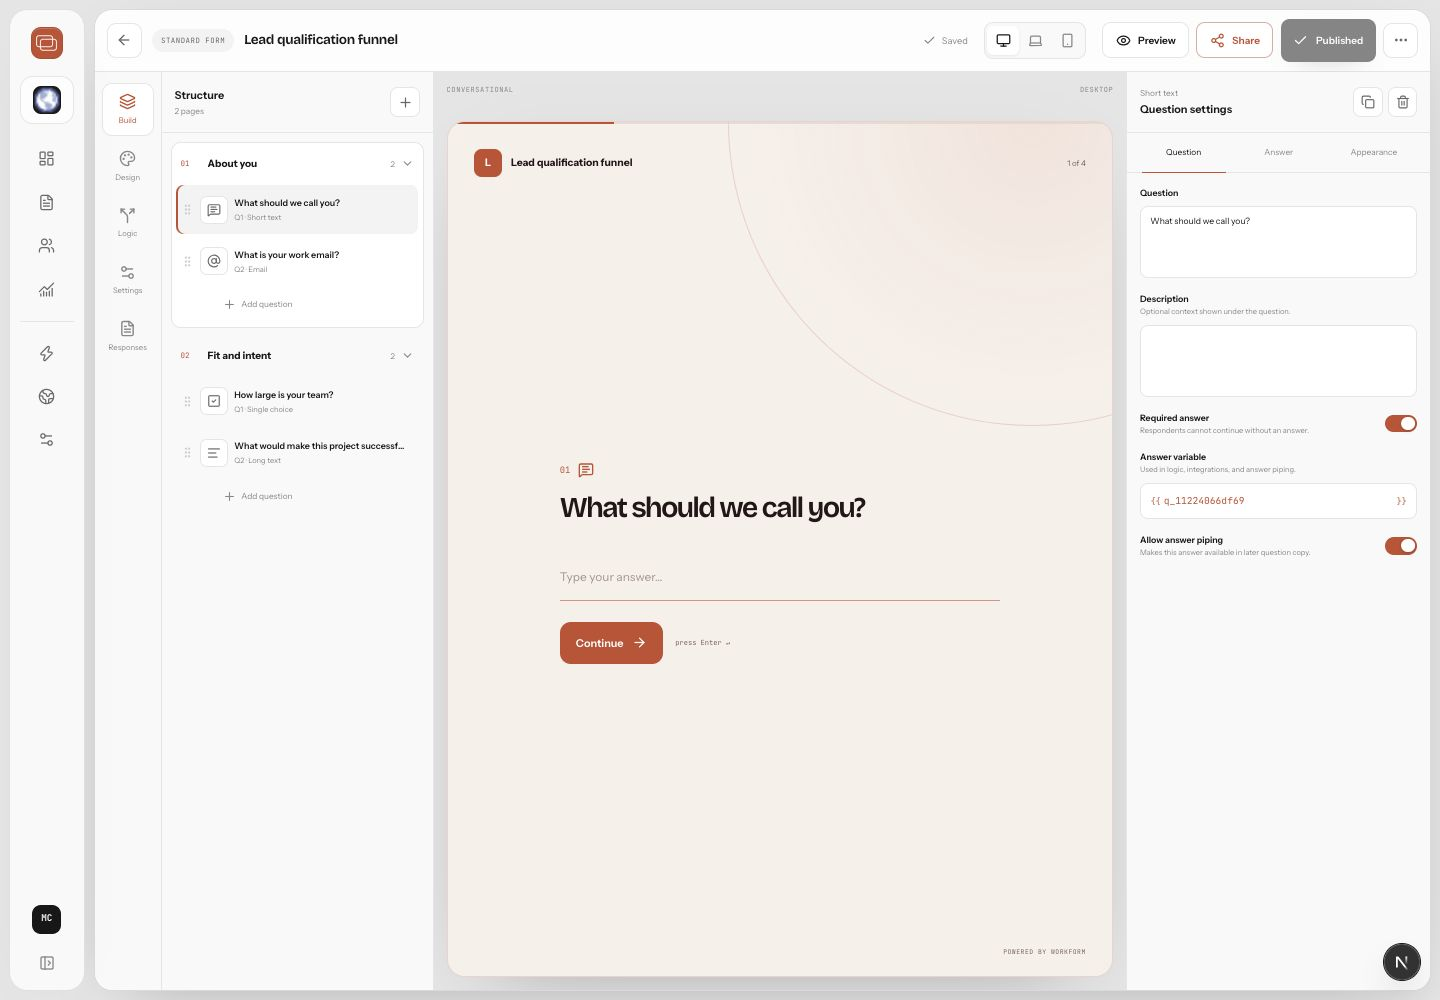Select 'How large is your team?' question row
Viewport: 1440px width, 1000px height.
[x=297, y=402]
